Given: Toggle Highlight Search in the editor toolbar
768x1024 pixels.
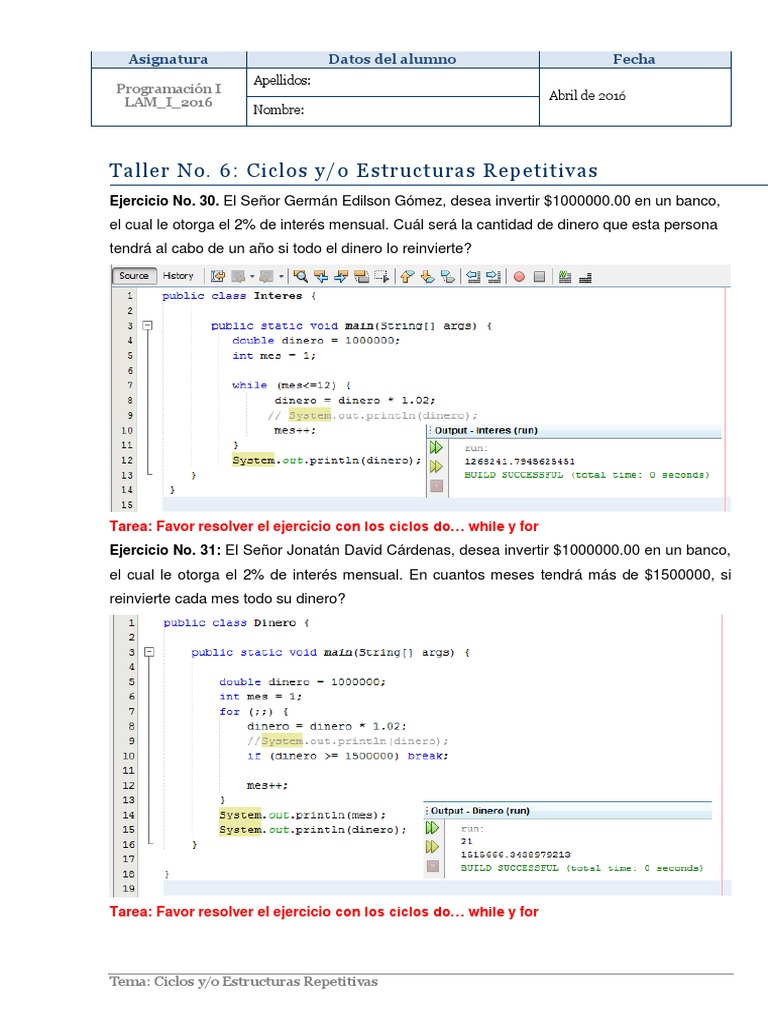Looking at the screenshot, I should 362,277.
